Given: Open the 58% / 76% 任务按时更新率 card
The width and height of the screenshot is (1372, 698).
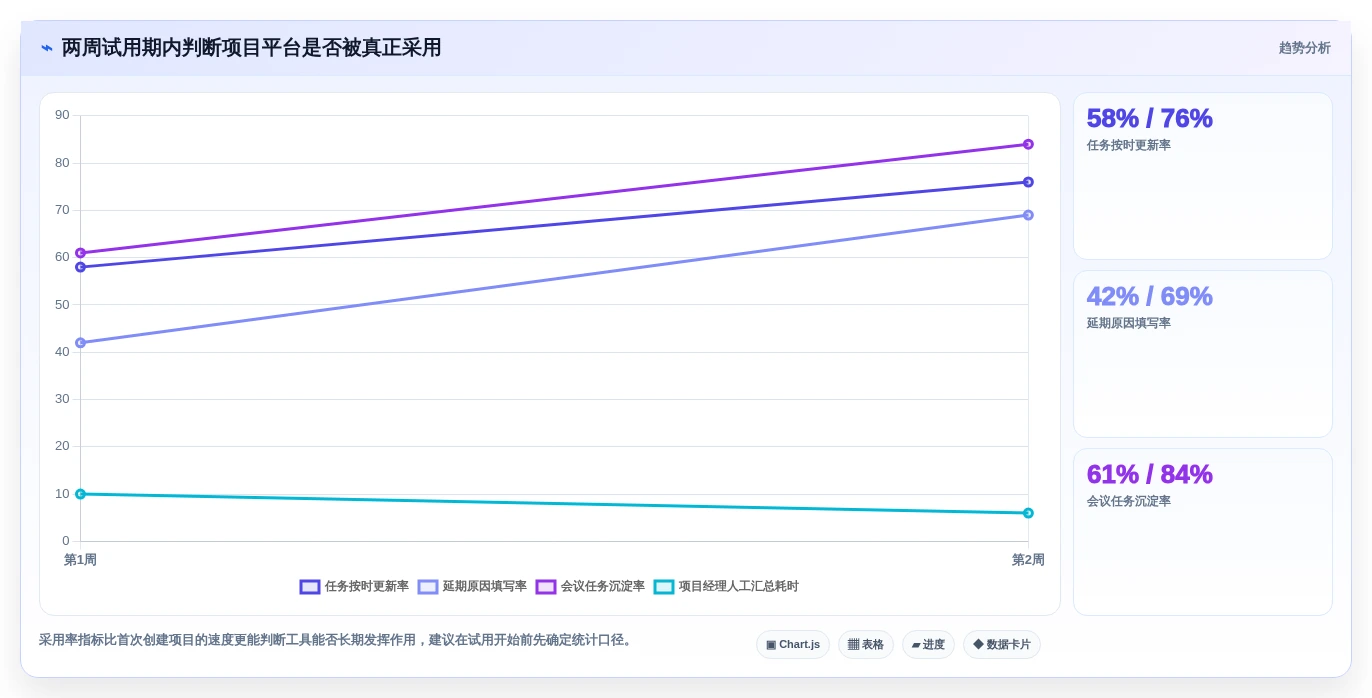Looking at the screenshot, I should [1203, 176].
